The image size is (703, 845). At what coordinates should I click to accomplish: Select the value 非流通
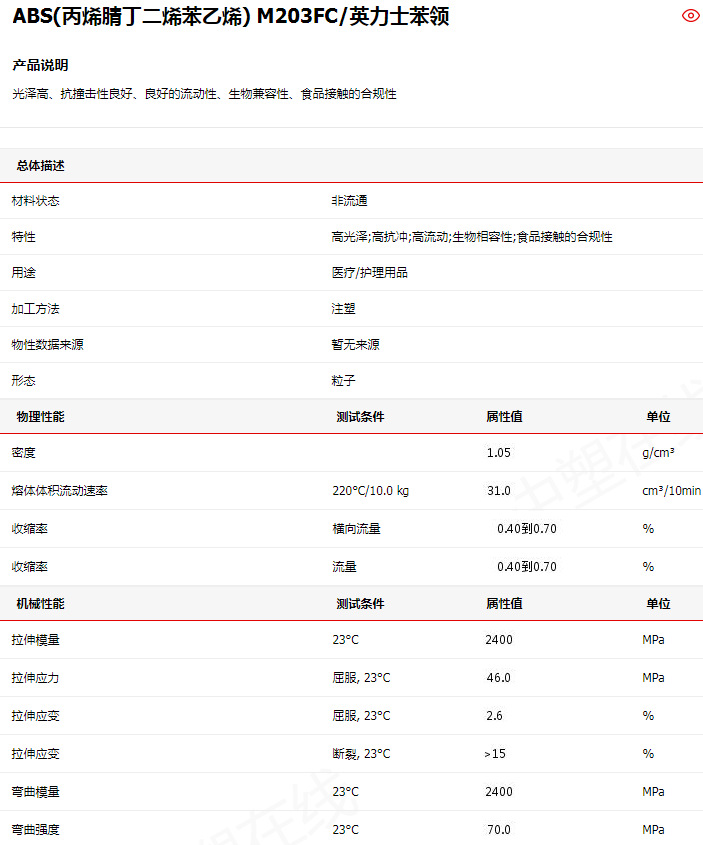pyautogui.click(x=350, y=201)
